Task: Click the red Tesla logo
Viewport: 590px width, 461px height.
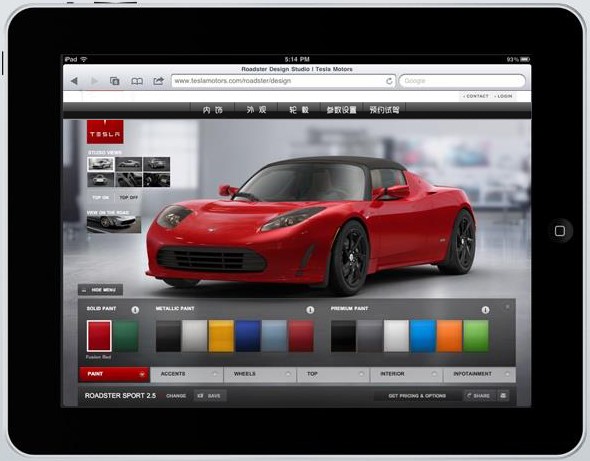Action: pos(105,132)
